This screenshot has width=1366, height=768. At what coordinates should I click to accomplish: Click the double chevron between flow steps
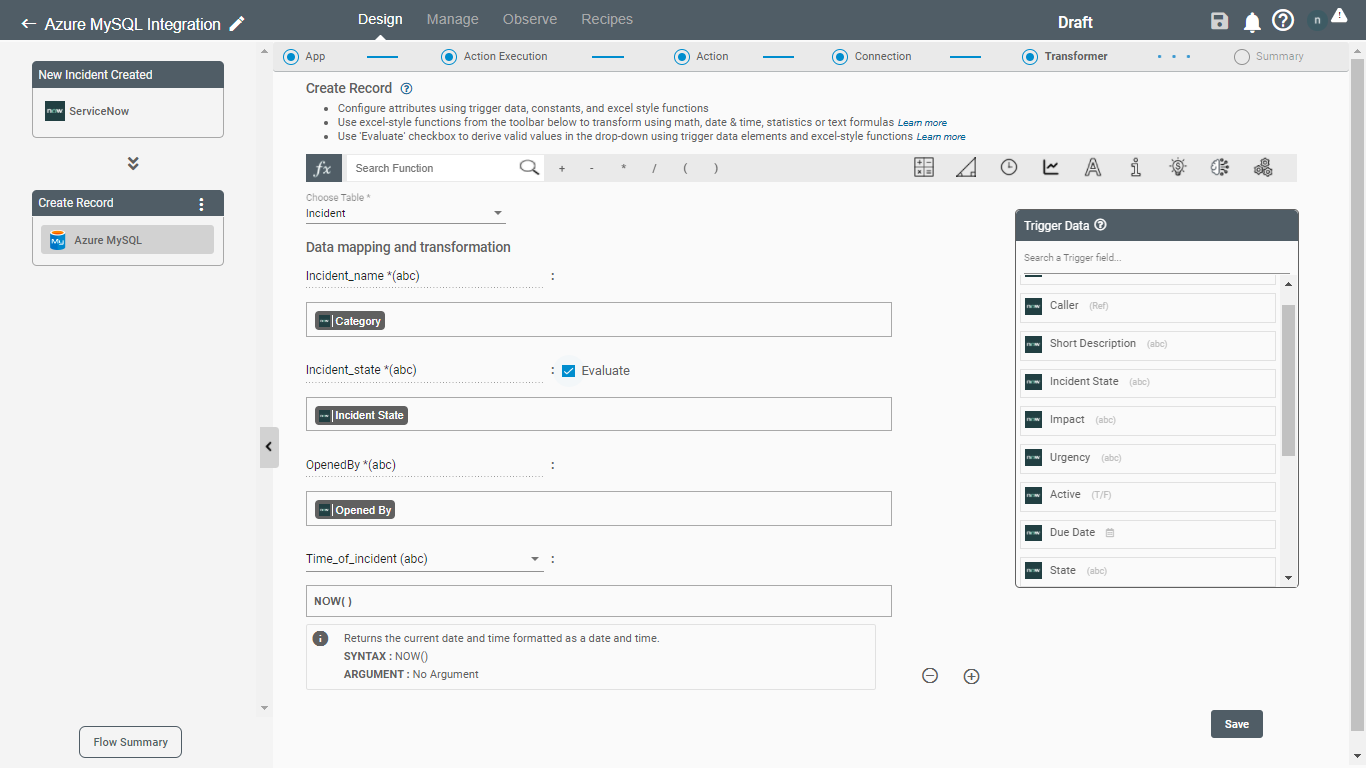(133, 163)
